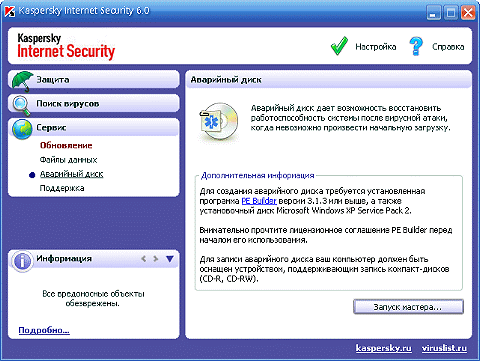
Task: Click the Информация panel header
Action: pyautogui.click(x=94, y=259)
